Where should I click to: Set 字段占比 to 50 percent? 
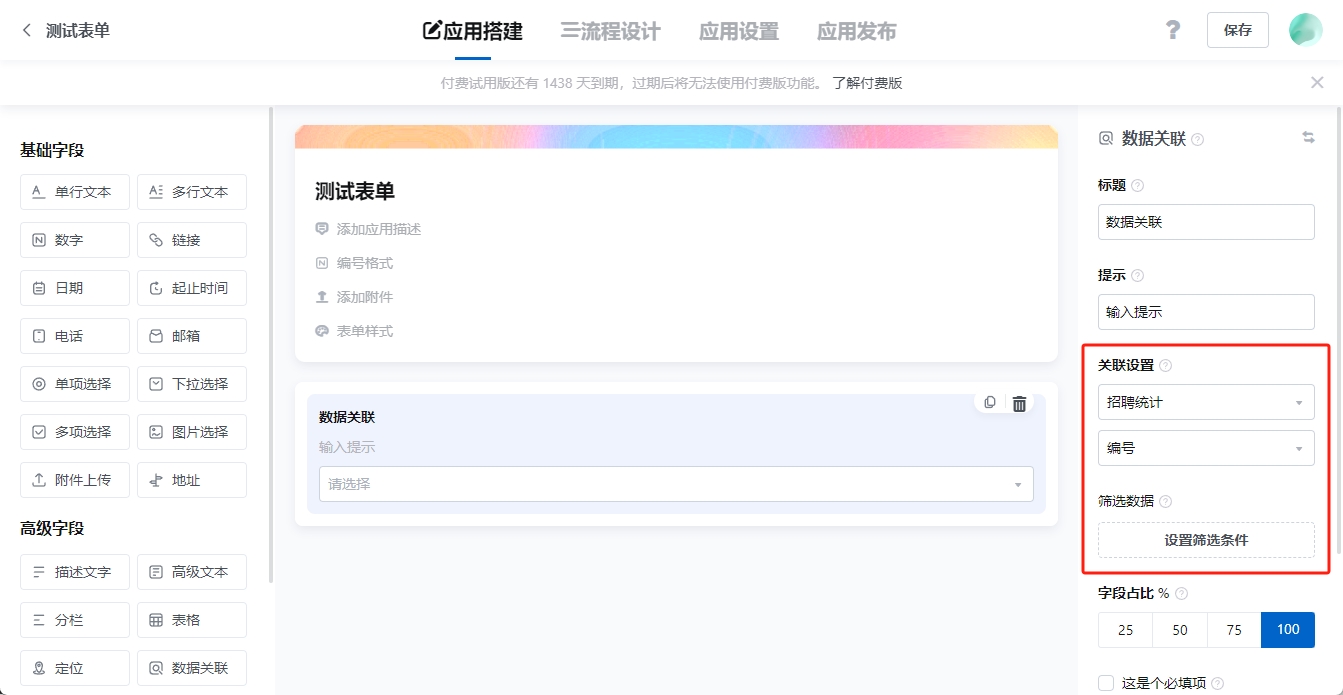click(1179, 630)
